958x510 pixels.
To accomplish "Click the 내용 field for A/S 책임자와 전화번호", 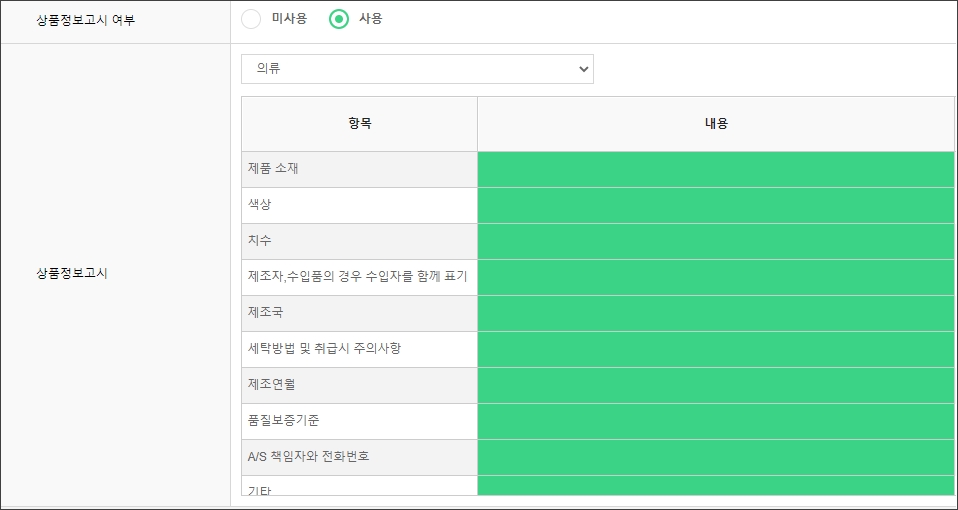I will (x=715, y=457).
